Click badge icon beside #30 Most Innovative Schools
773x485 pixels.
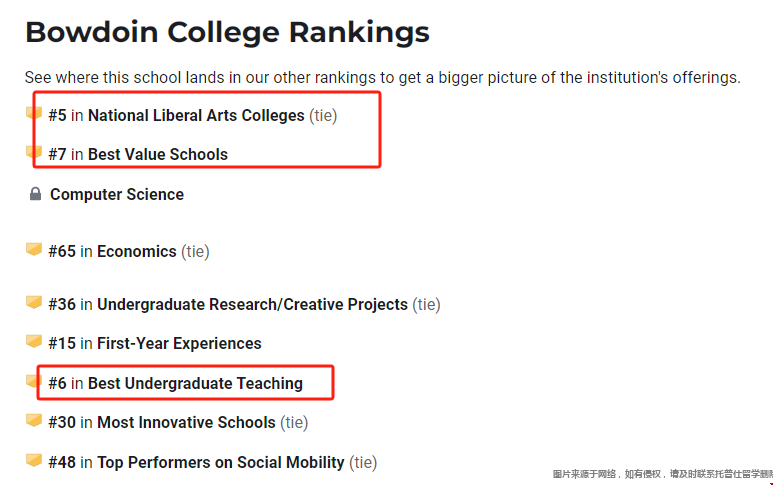click(34, 420)
